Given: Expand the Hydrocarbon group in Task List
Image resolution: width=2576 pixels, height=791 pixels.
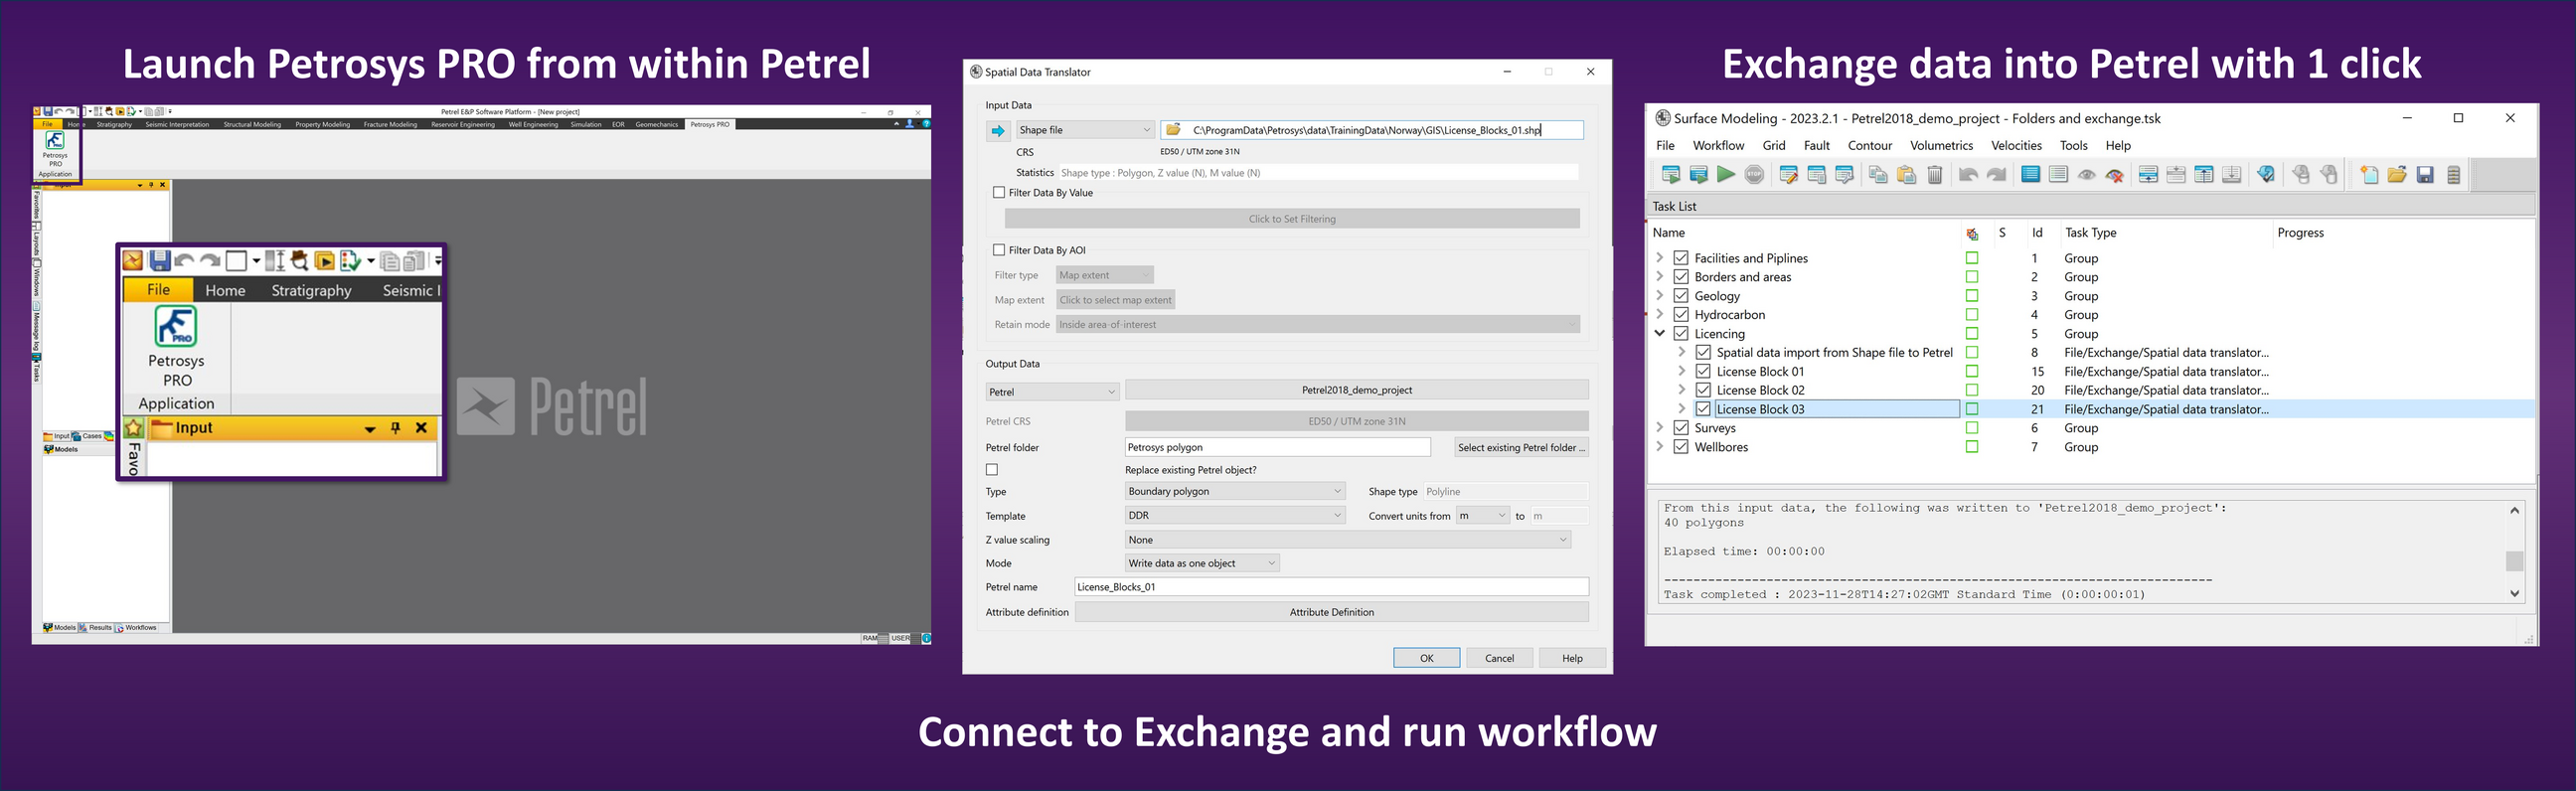Looking at the screenshot, I should pos(1660,315).
